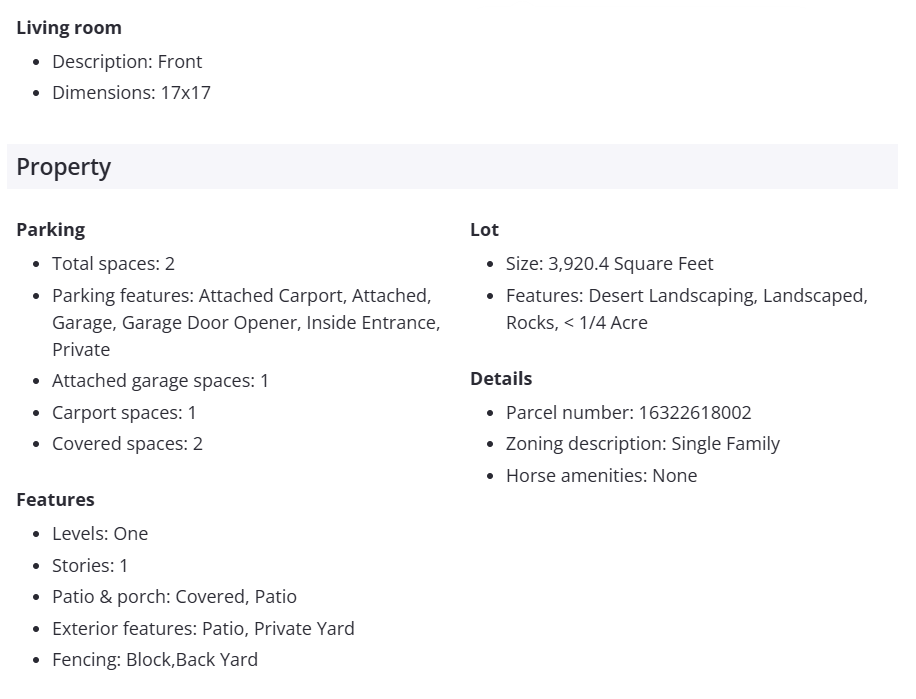Click the Dimensions: 17x17 entry
916x699 pixels.
[131, 93]
